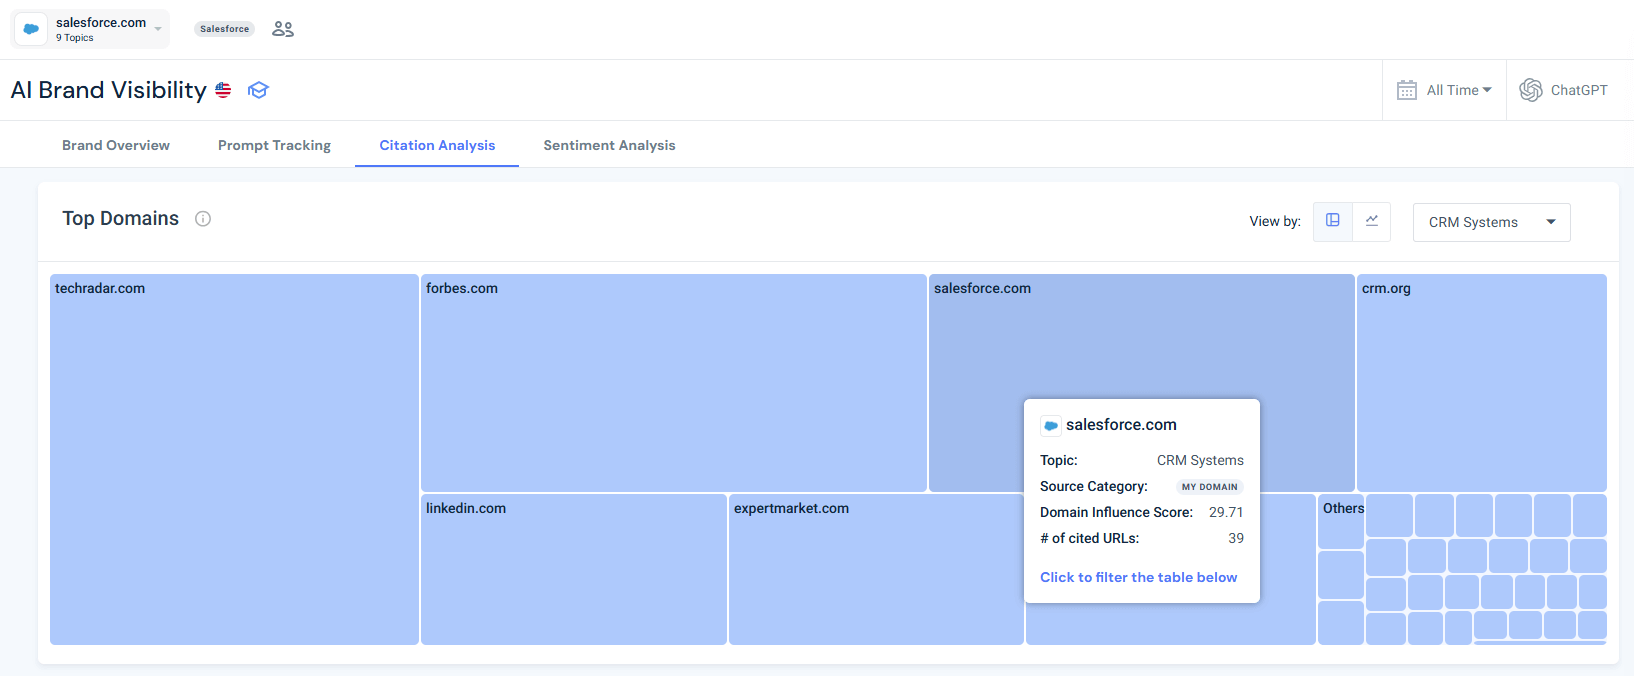Image resolution: width=1634 pixels, height=676 pixels.
Task: Select the expertmarket.com treemap block
Action: (x=876, y=569)
